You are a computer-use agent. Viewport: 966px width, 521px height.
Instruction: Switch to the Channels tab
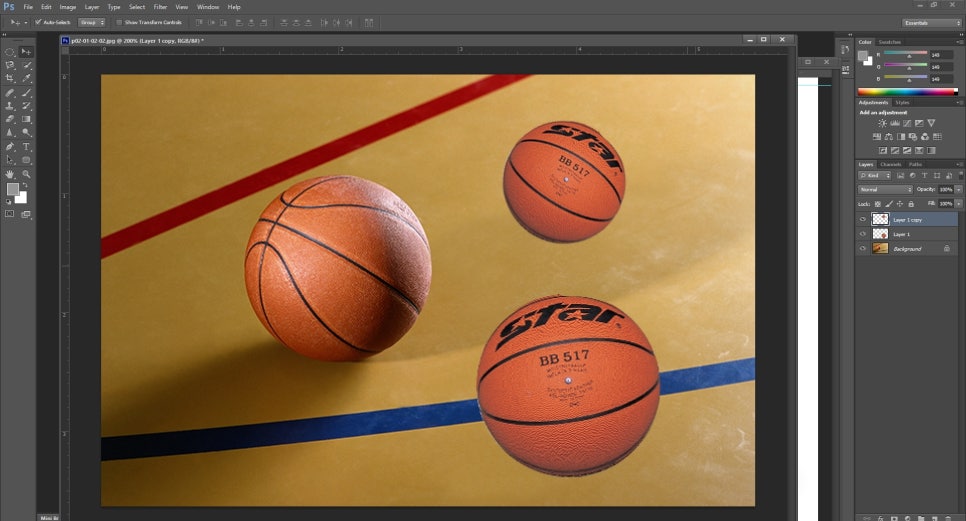890,164
